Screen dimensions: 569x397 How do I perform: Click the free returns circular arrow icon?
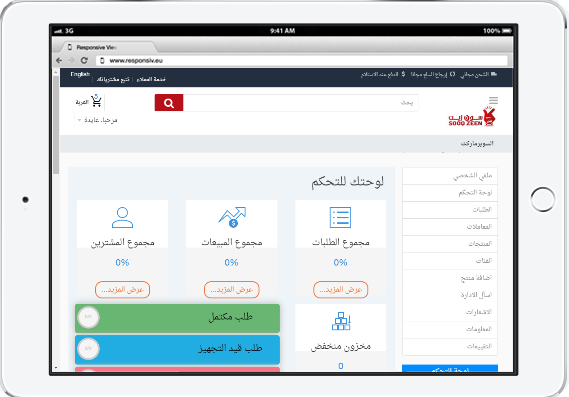point(452,74)
